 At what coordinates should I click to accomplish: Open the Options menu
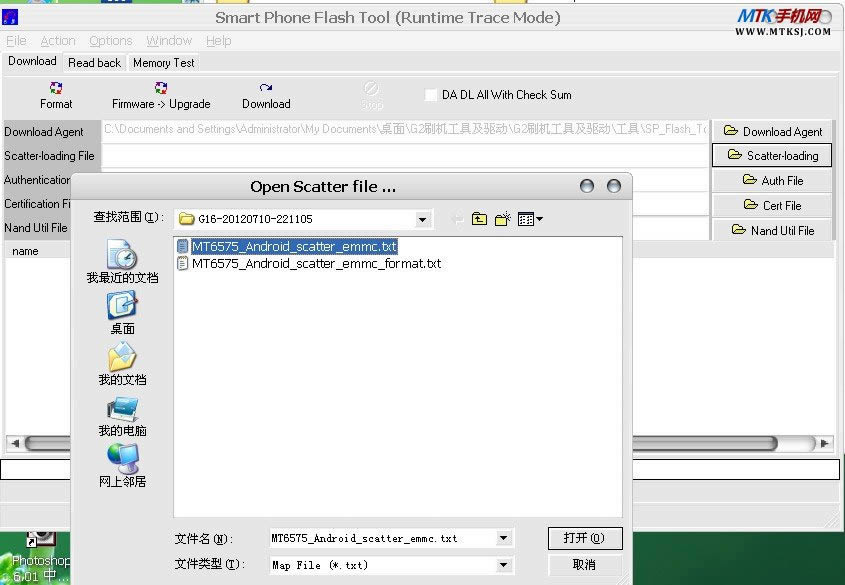(110, 41)
